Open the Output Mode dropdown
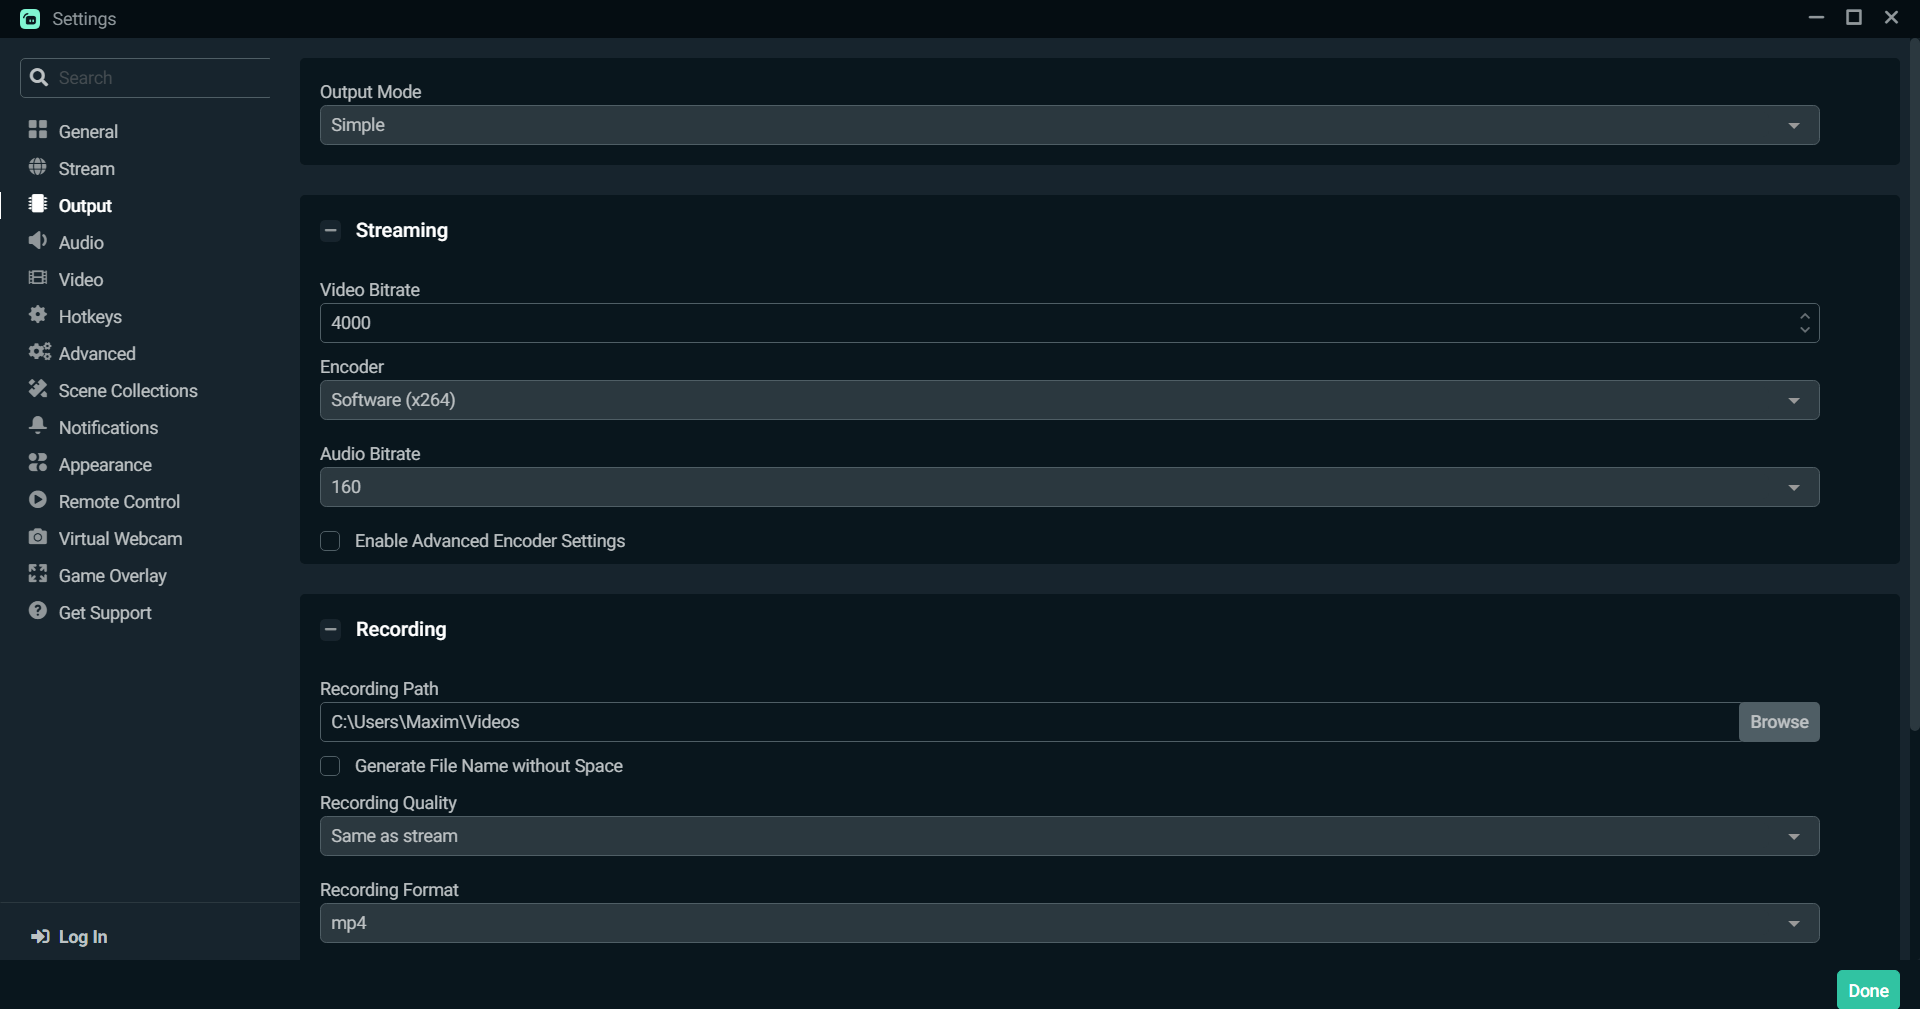The image size is (1920, 1009). tap(1069, 125)
